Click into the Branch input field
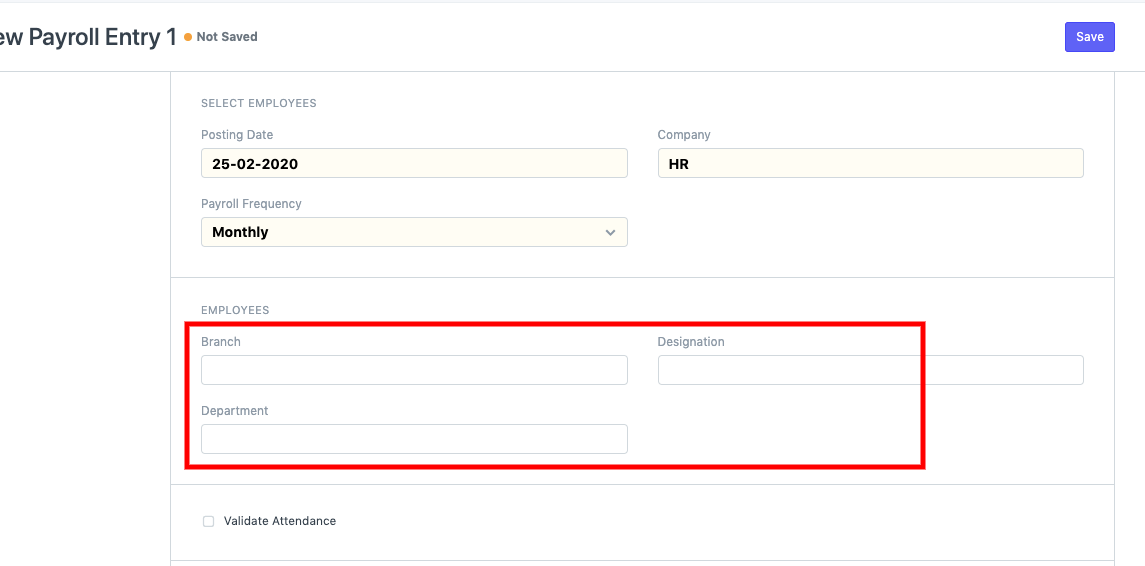The width and height of the screenshot is (1145, 566). [413, 370]
